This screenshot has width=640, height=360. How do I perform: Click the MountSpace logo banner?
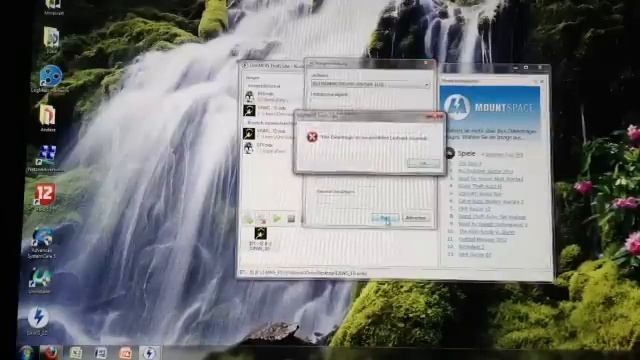click(490, 107)
